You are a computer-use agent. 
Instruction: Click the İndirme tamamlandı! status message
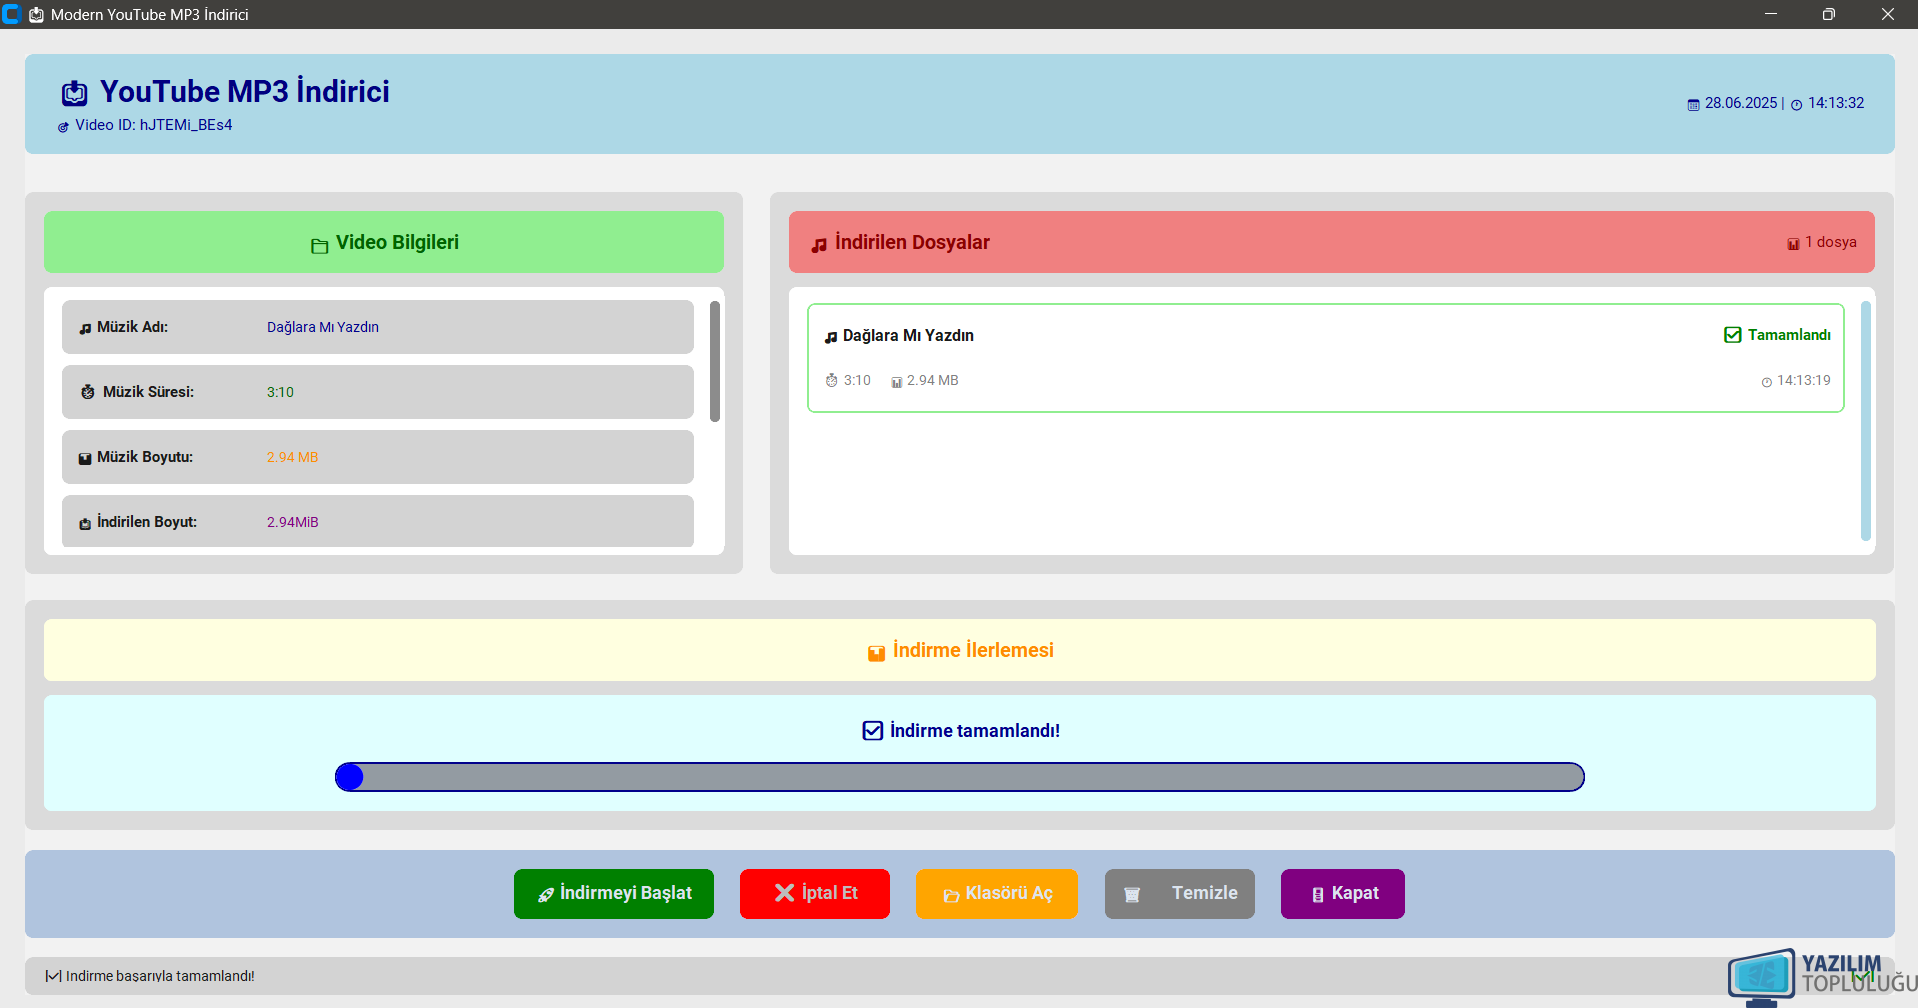click(975, 731)
